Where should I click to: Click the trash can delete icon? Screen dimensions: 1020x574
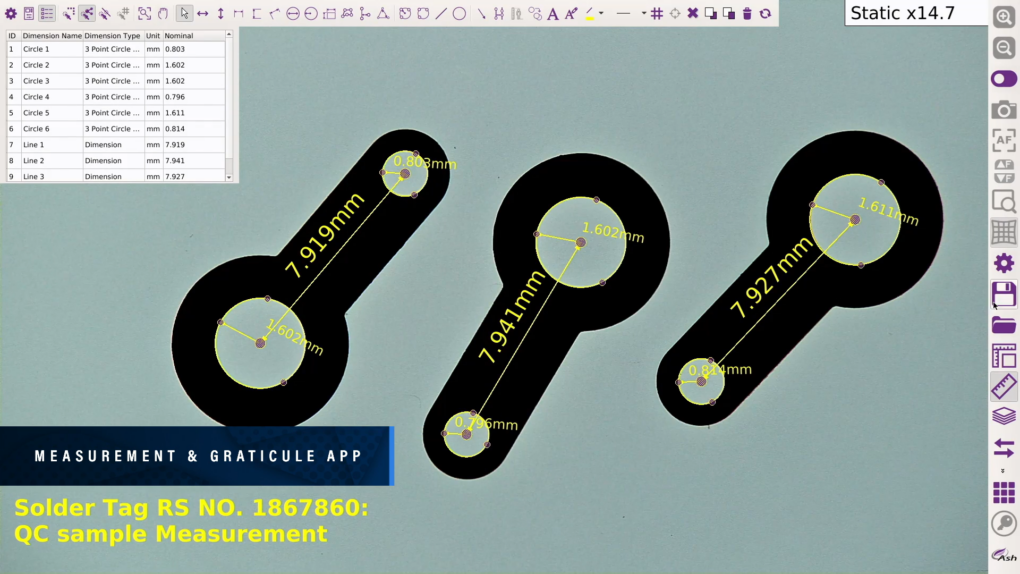coord(747,14)
